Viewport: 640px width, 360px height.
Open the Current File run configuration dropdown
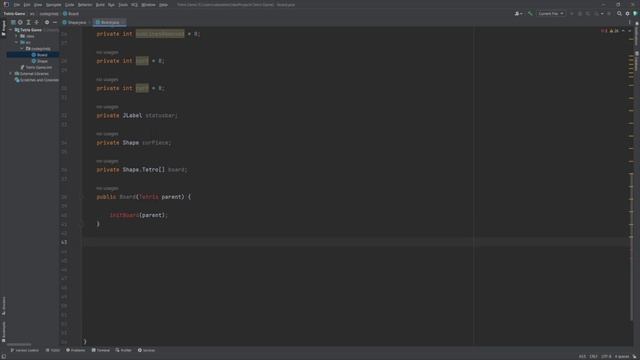[x=551, y=14]
